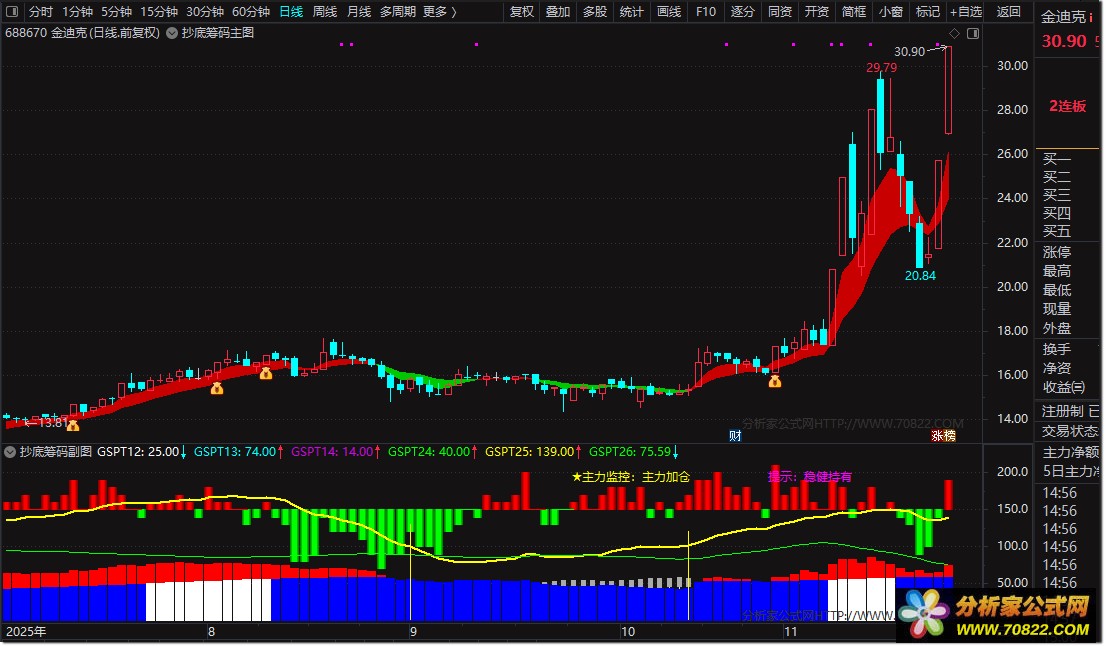Toggle the left sidebar panel icon
Image resolution: width=1106 pixels, height=646 pixels.
tap(12, 11)
